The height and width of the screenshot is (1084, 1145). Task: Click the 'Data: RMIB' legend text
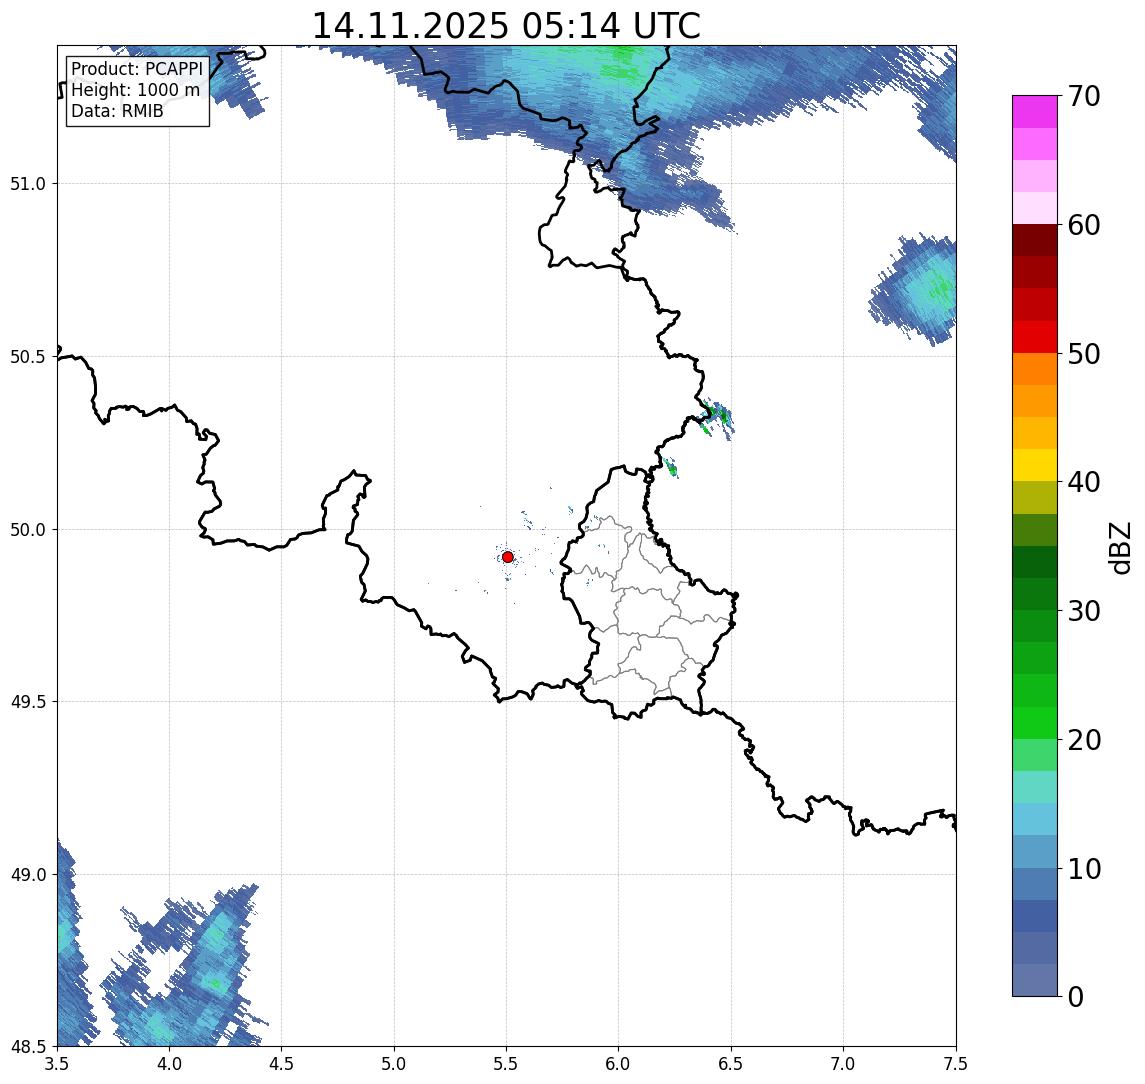(117, 111)
